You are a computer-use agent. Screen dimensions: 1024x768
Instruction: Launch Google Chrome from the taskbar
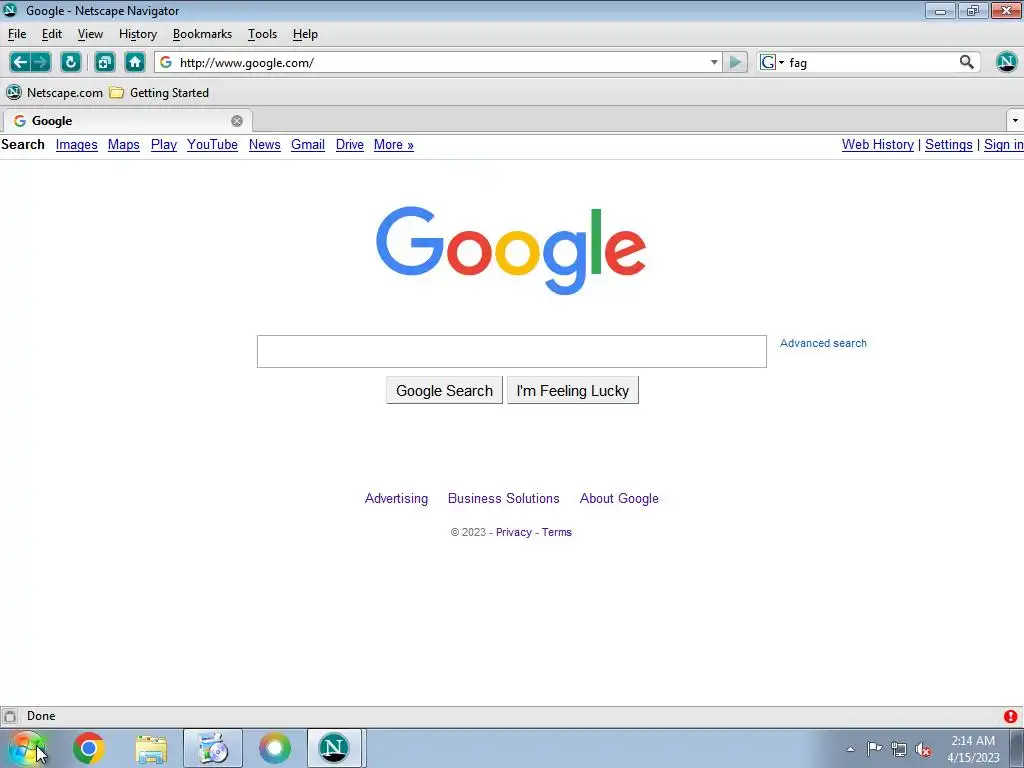[89, 748]
